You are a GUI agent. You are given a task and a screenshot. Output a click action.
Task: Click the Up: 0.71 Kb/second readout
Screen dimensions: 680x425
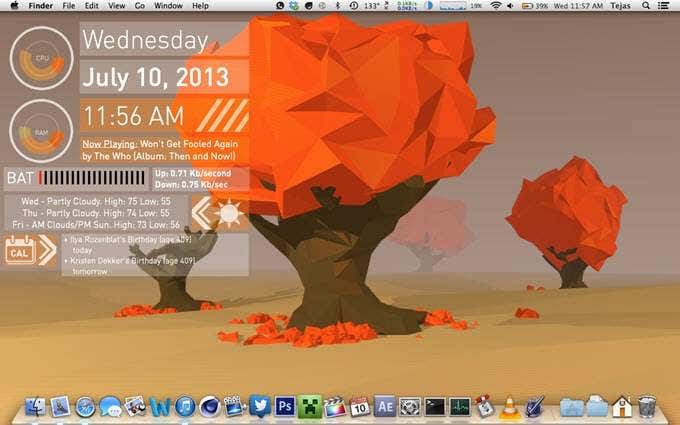point(193,173)
